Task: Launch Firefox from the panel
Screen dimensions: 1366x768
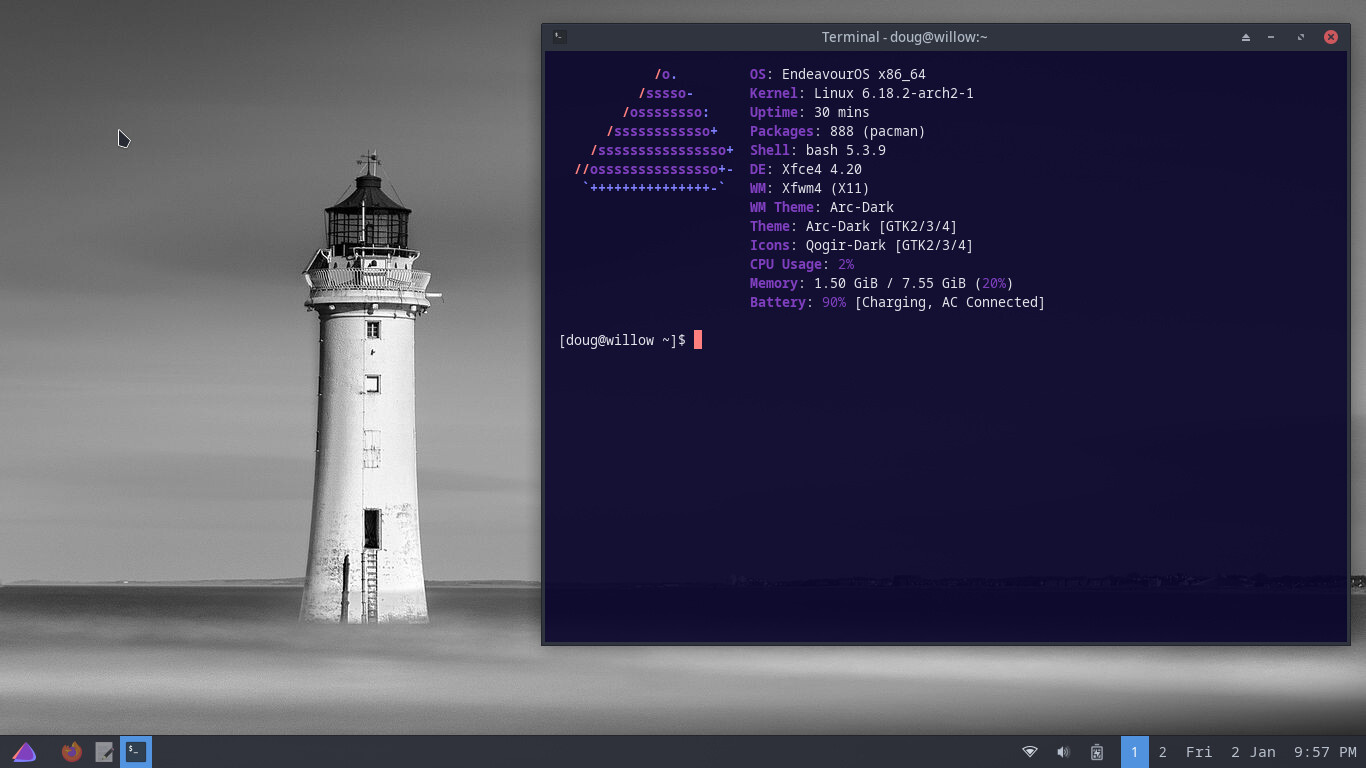Action: (71, 752)
